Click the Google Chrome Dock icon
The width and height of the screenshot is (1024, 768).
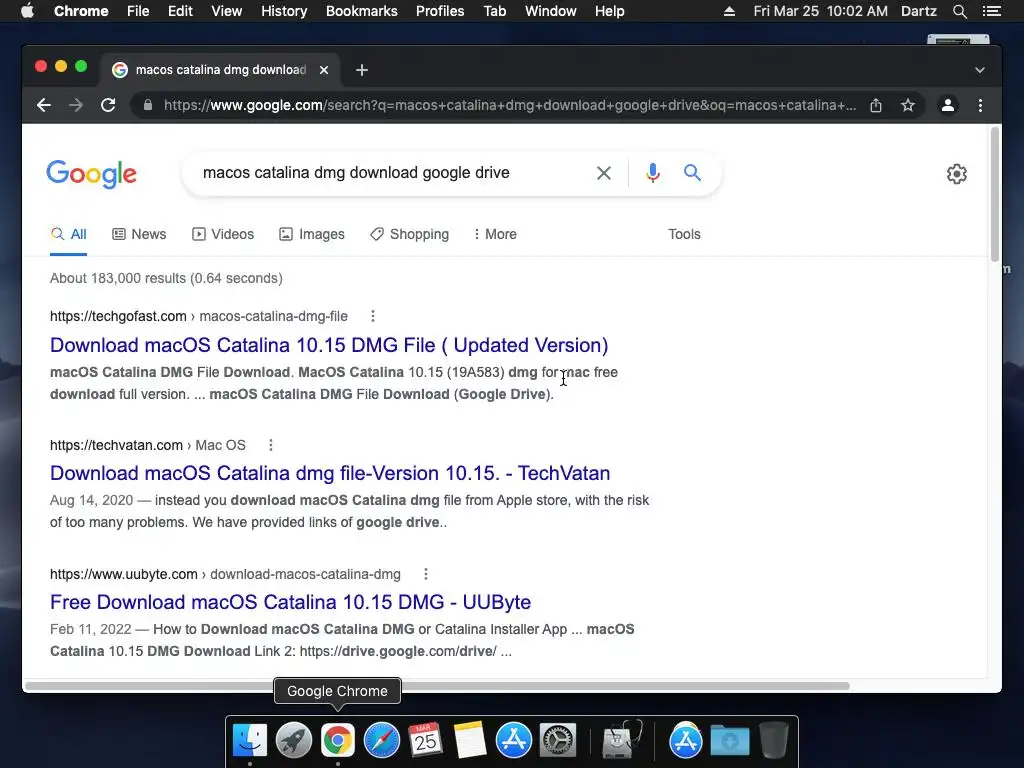pyautogui.click(x=338, y=740)
